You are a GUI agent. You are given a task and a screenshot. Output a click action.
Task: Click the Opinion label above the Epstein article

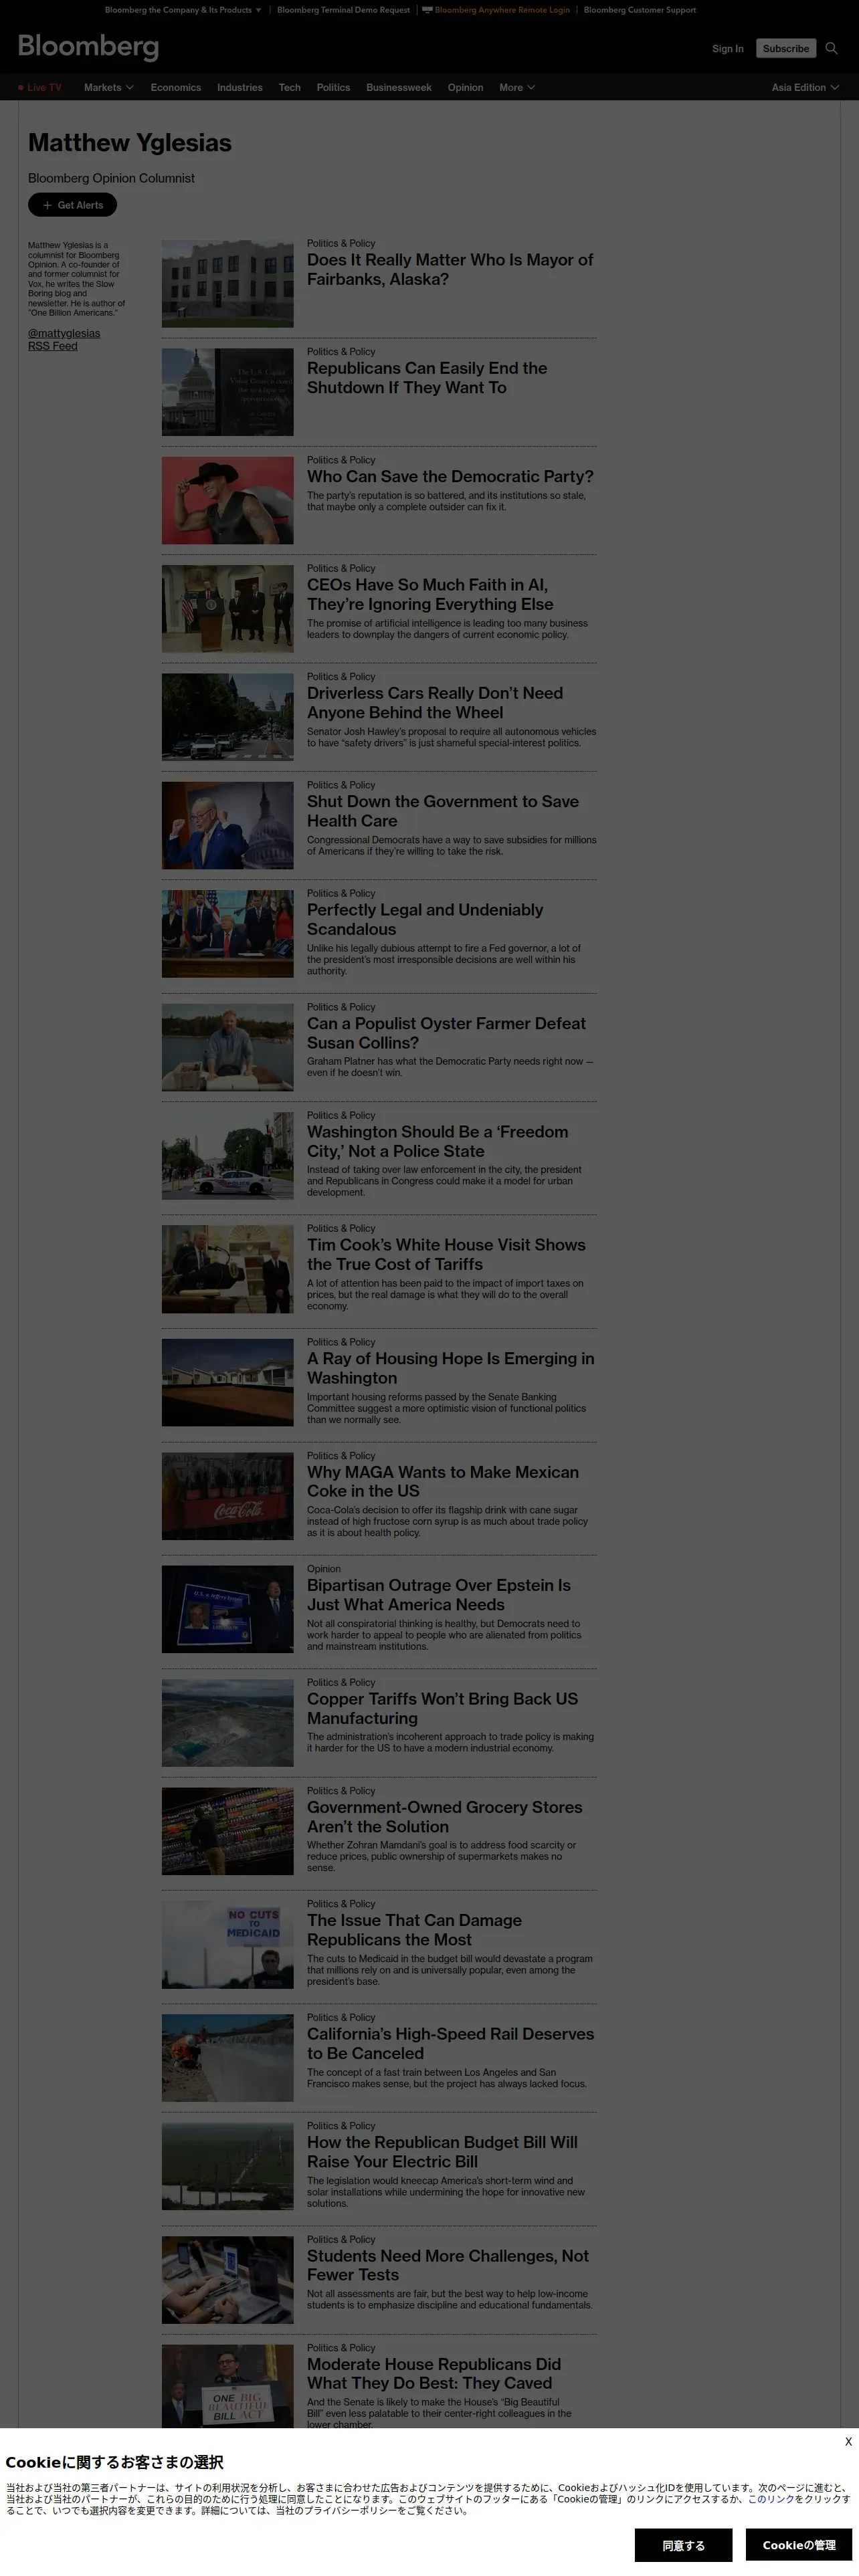(x=324, y=1569)
